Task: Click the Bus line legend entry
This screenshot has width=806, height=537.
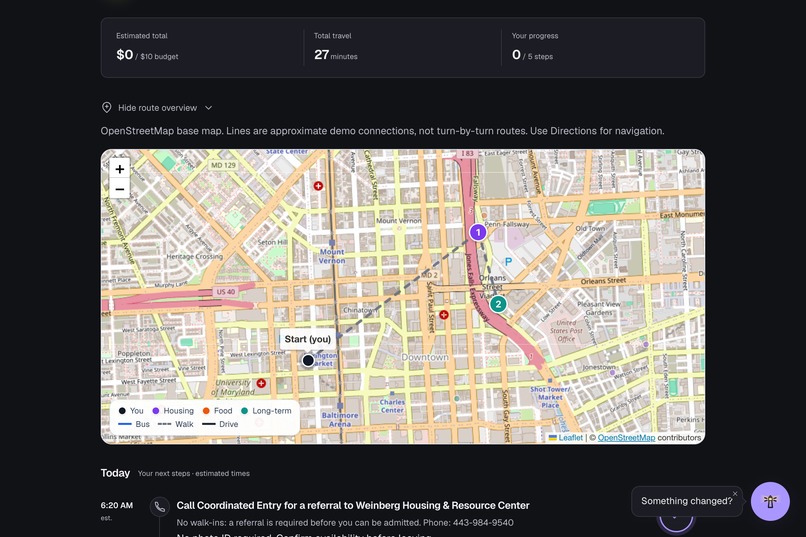Action: pos(134,424)
